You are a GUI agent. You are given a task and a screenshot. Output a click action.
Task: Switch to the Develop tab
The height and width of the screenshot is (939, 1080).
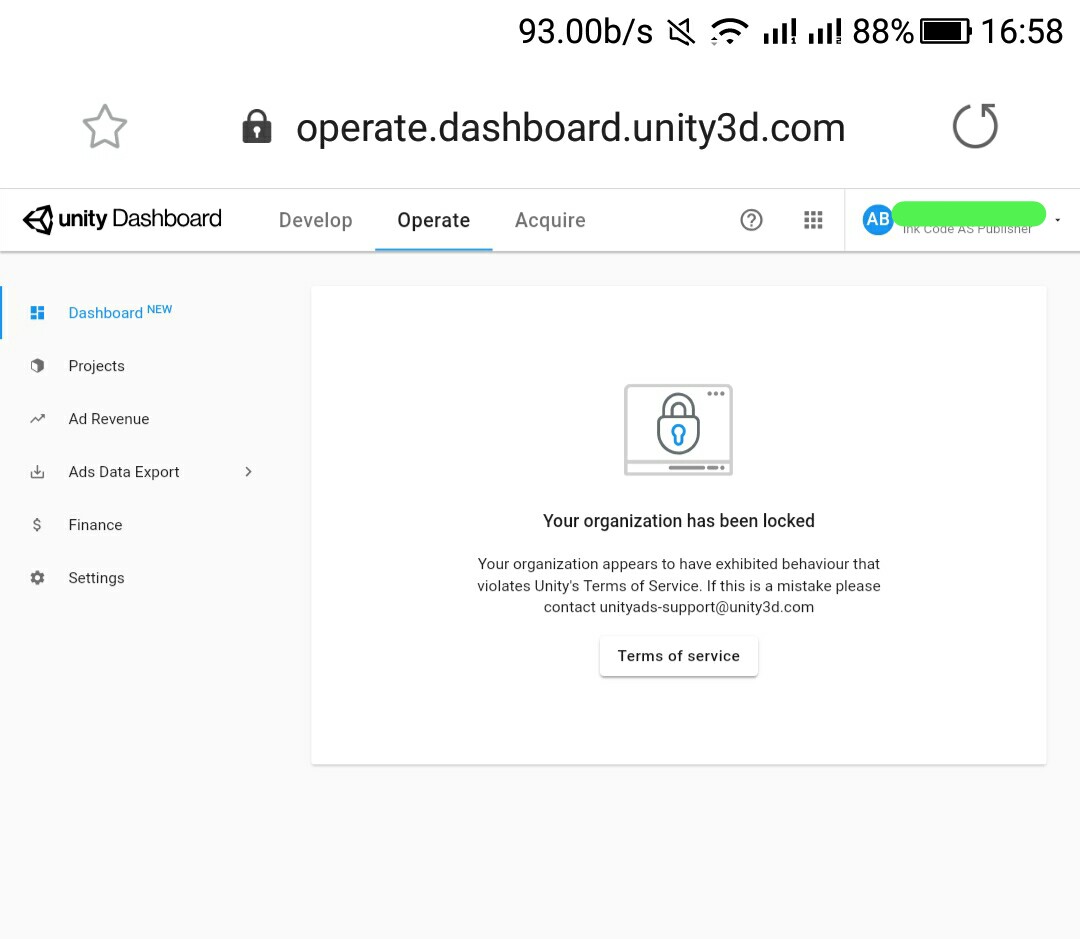click(315, 219)
